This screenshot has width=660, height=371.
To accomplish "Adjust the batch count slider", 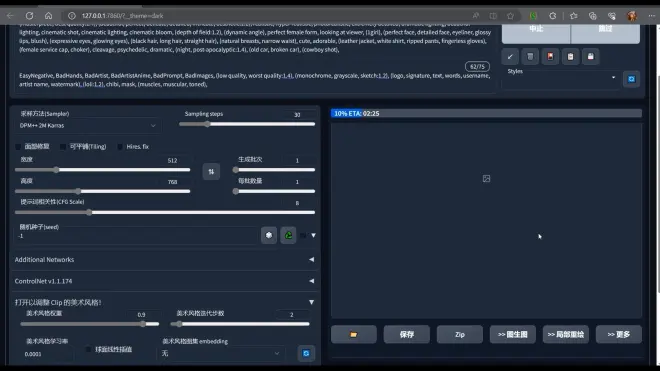I will [274, 170].
